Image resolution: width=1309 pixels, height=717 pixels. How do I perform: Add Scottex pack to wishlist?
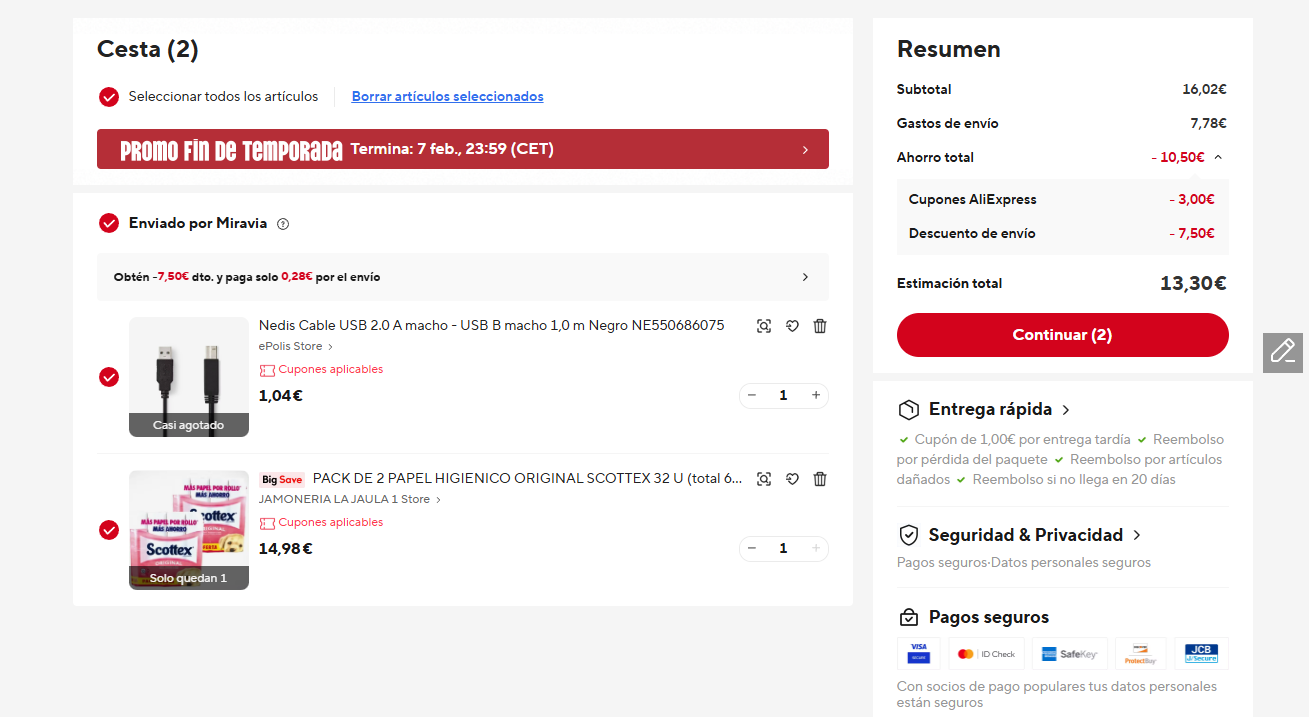[792, 479]
